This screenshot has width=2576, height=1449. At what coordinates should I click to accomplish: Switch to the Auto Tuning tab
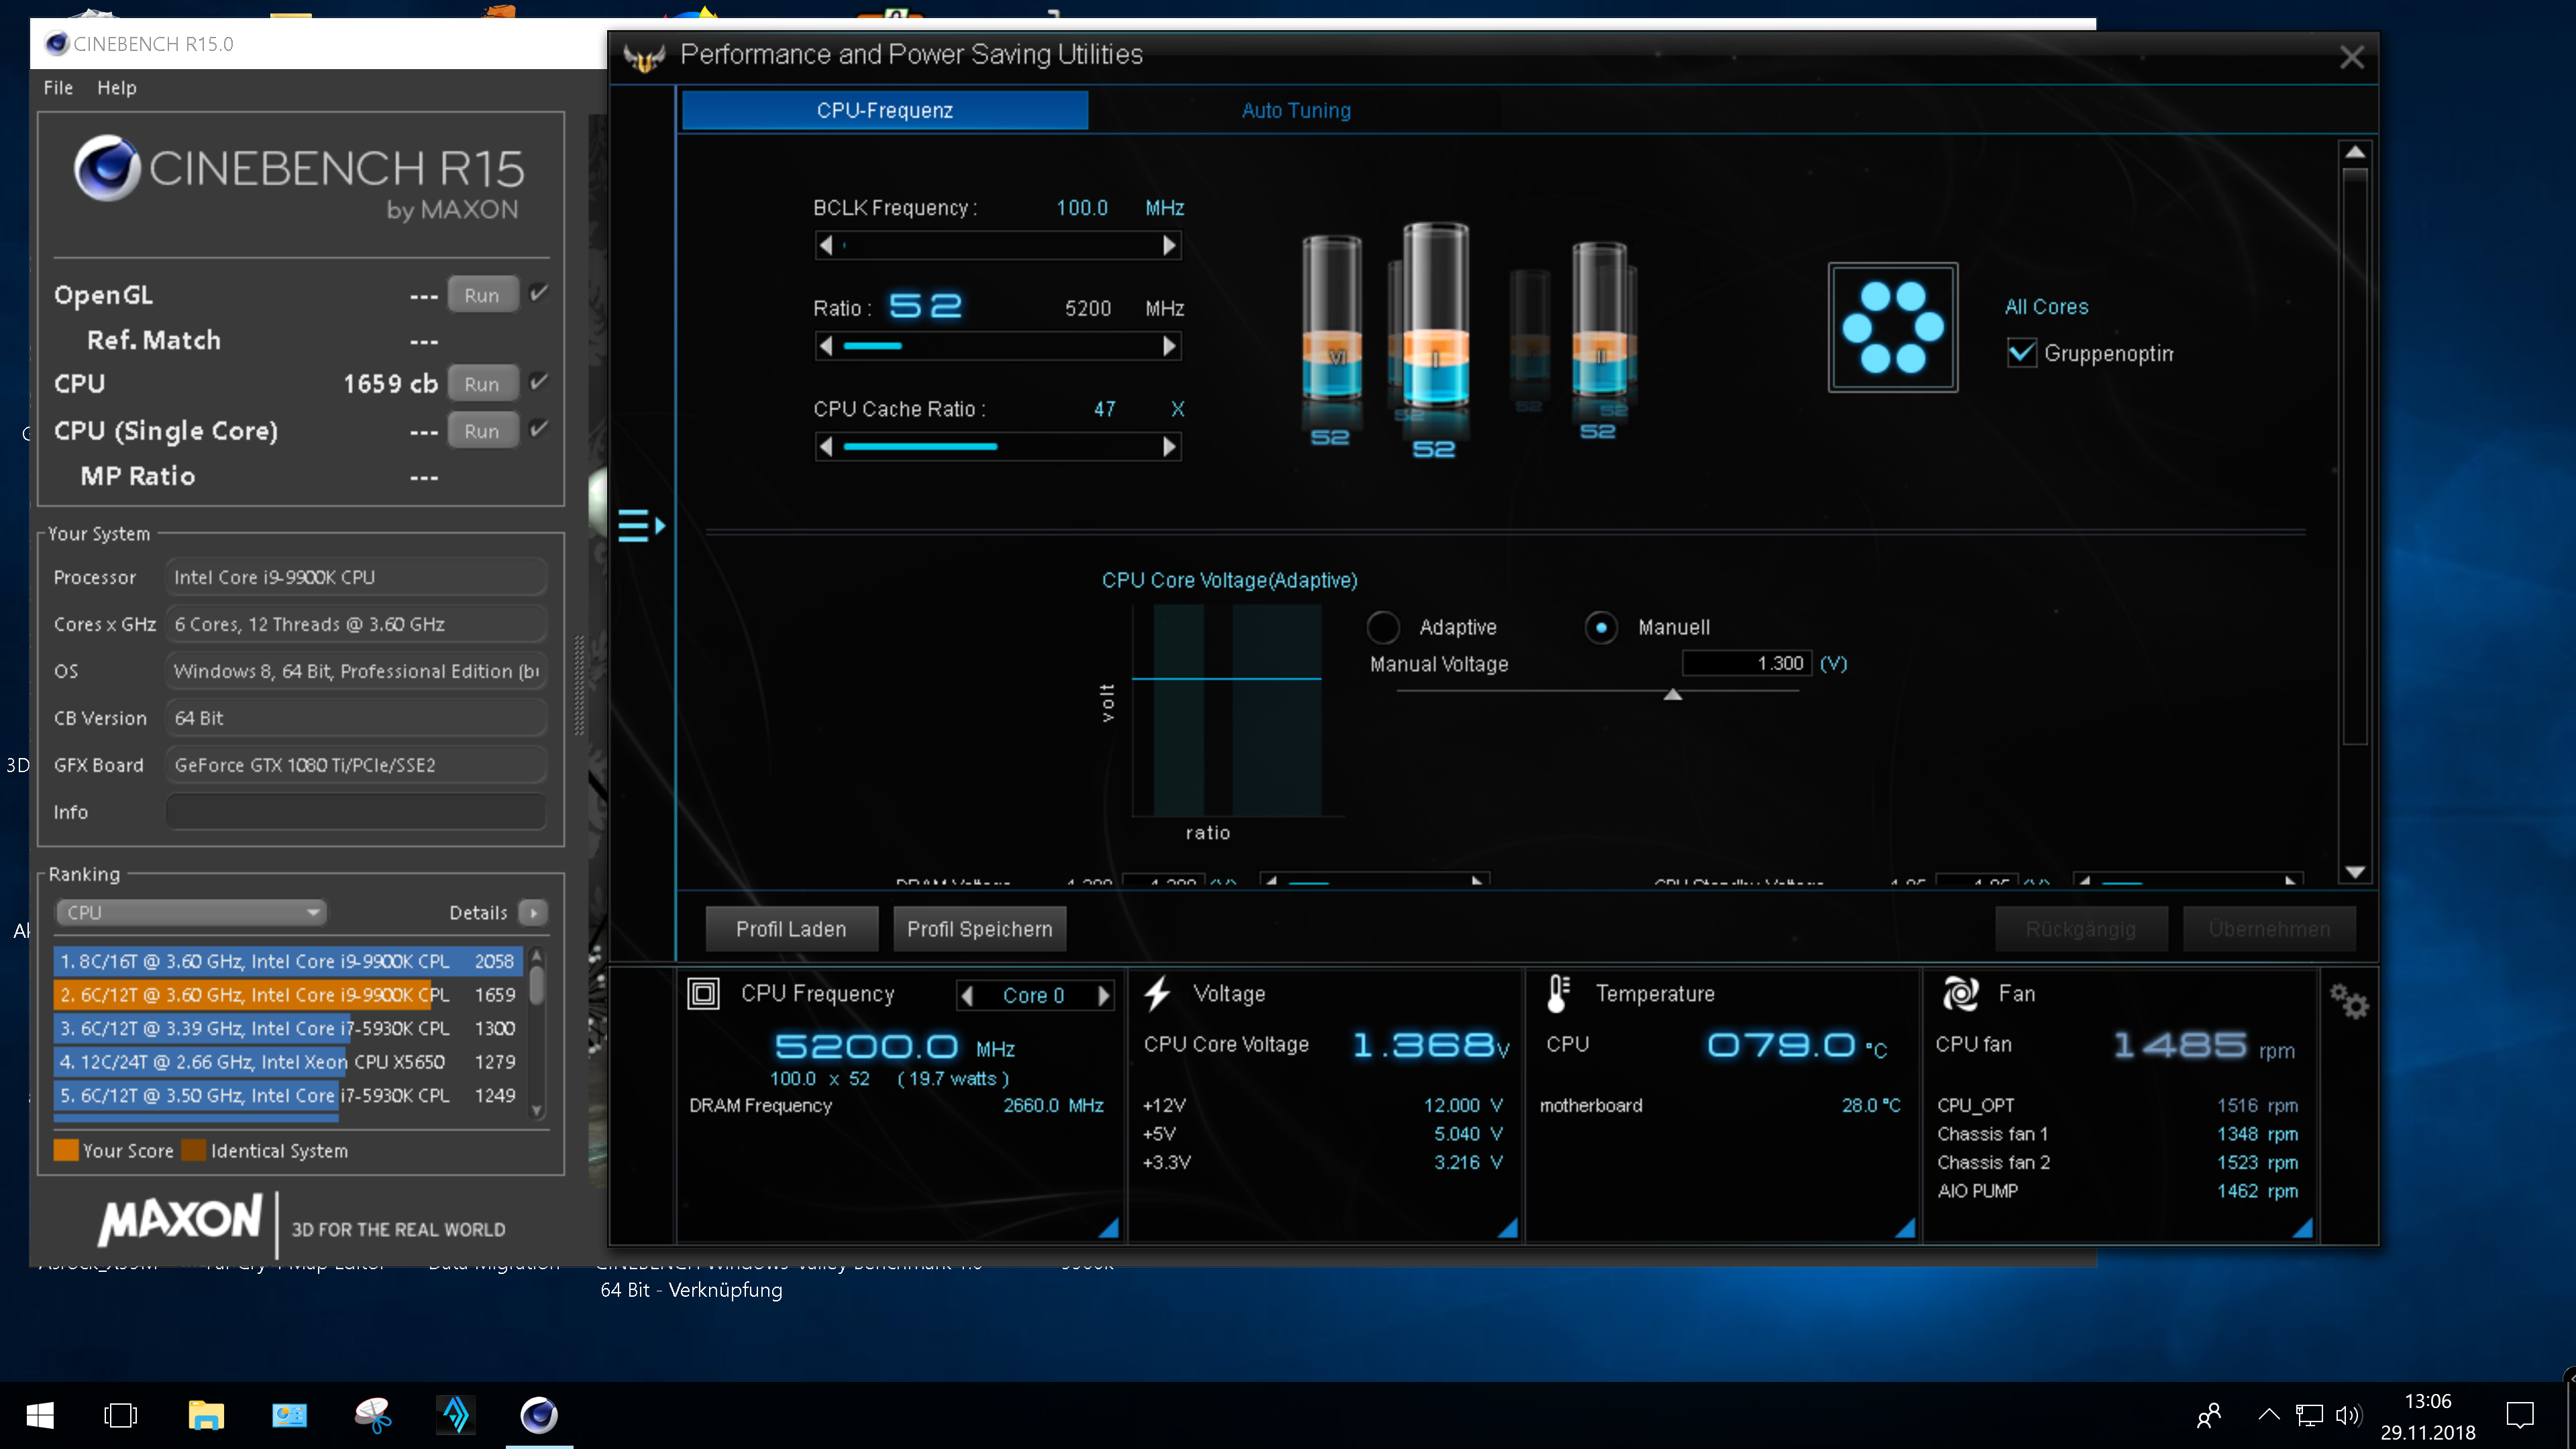coord(1295,110)
